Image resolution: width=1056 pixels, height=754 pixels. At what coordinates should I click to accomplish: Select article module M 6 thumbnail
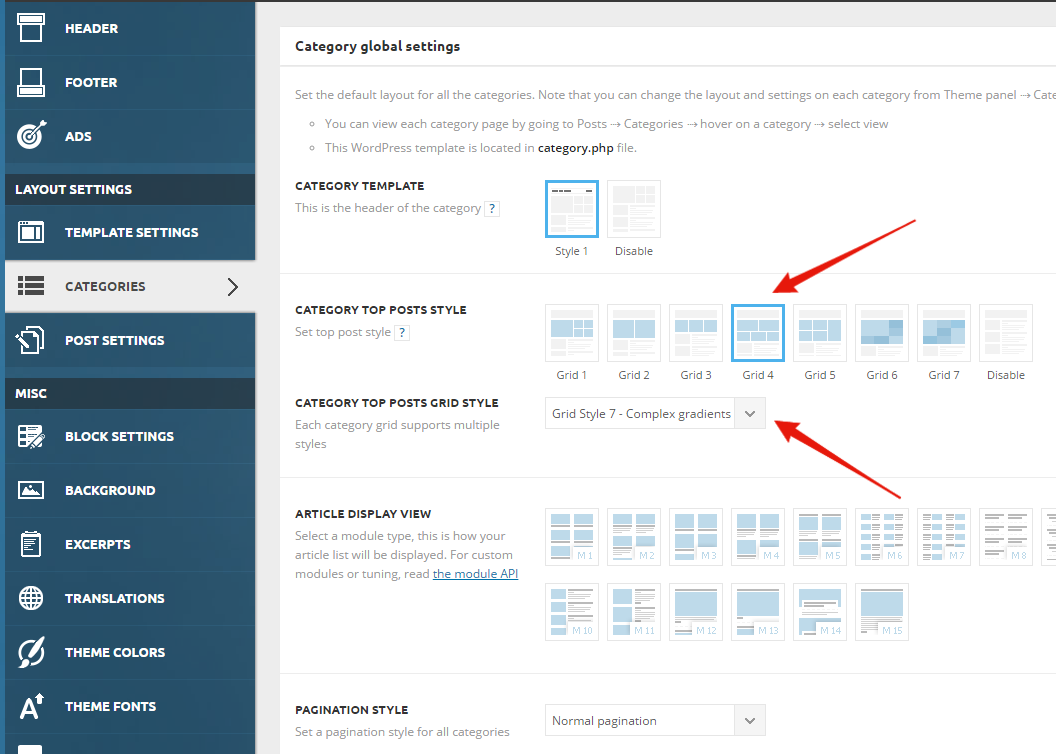[882, 537]
